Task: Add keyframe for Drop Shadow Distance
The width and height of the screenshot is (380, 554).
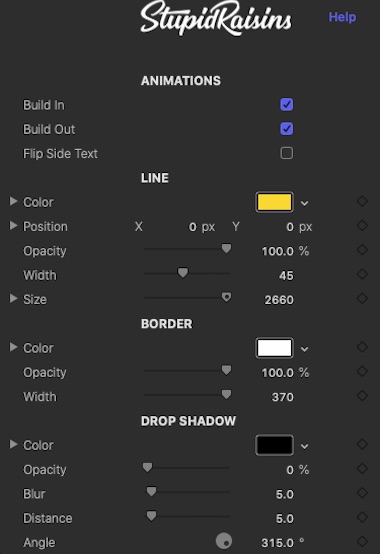Action: [362, 517]
